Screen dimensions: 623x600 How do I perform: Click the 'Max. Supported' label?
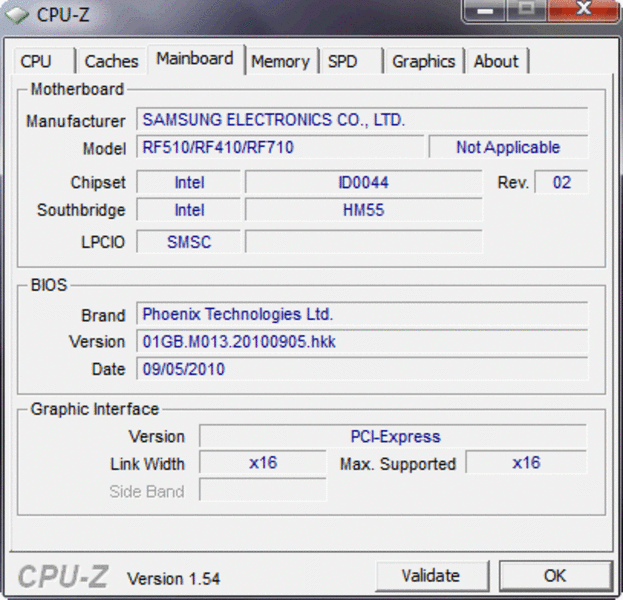click(398, 464)
